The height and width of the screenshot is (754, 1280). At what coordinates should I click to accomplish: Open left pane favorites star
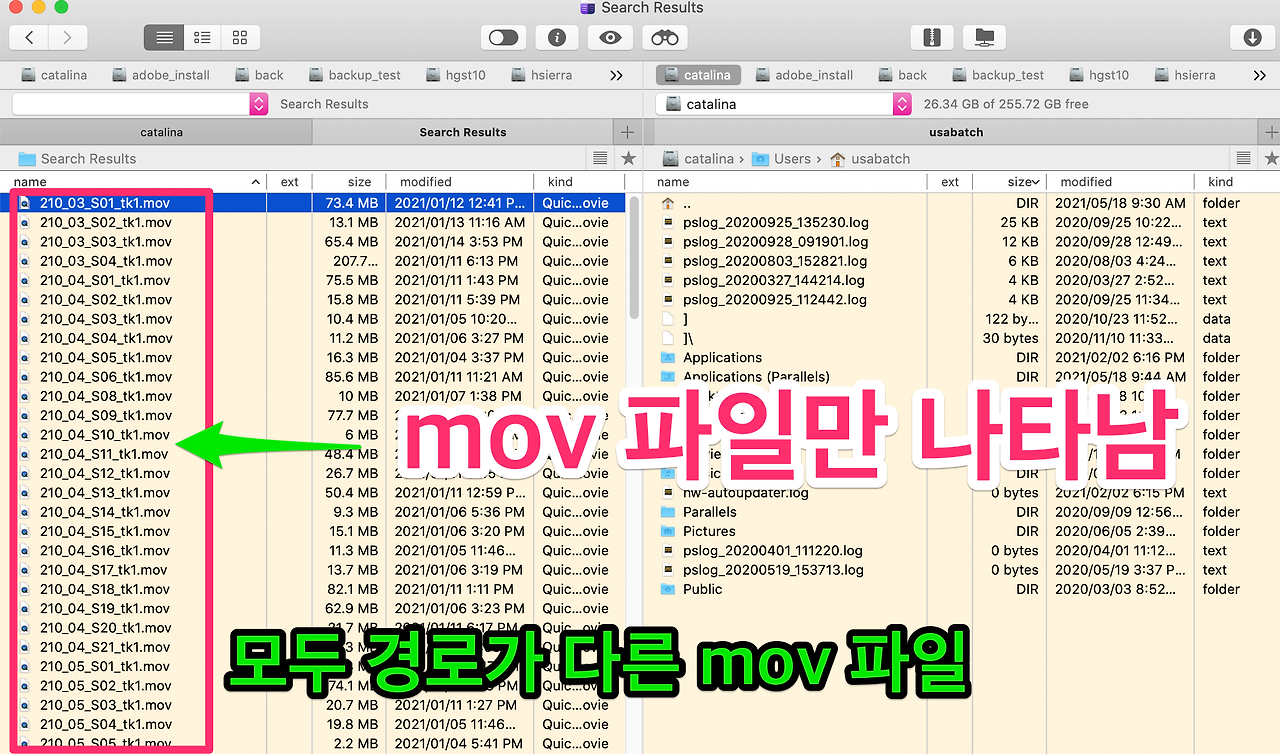click(x=628, y=158)
